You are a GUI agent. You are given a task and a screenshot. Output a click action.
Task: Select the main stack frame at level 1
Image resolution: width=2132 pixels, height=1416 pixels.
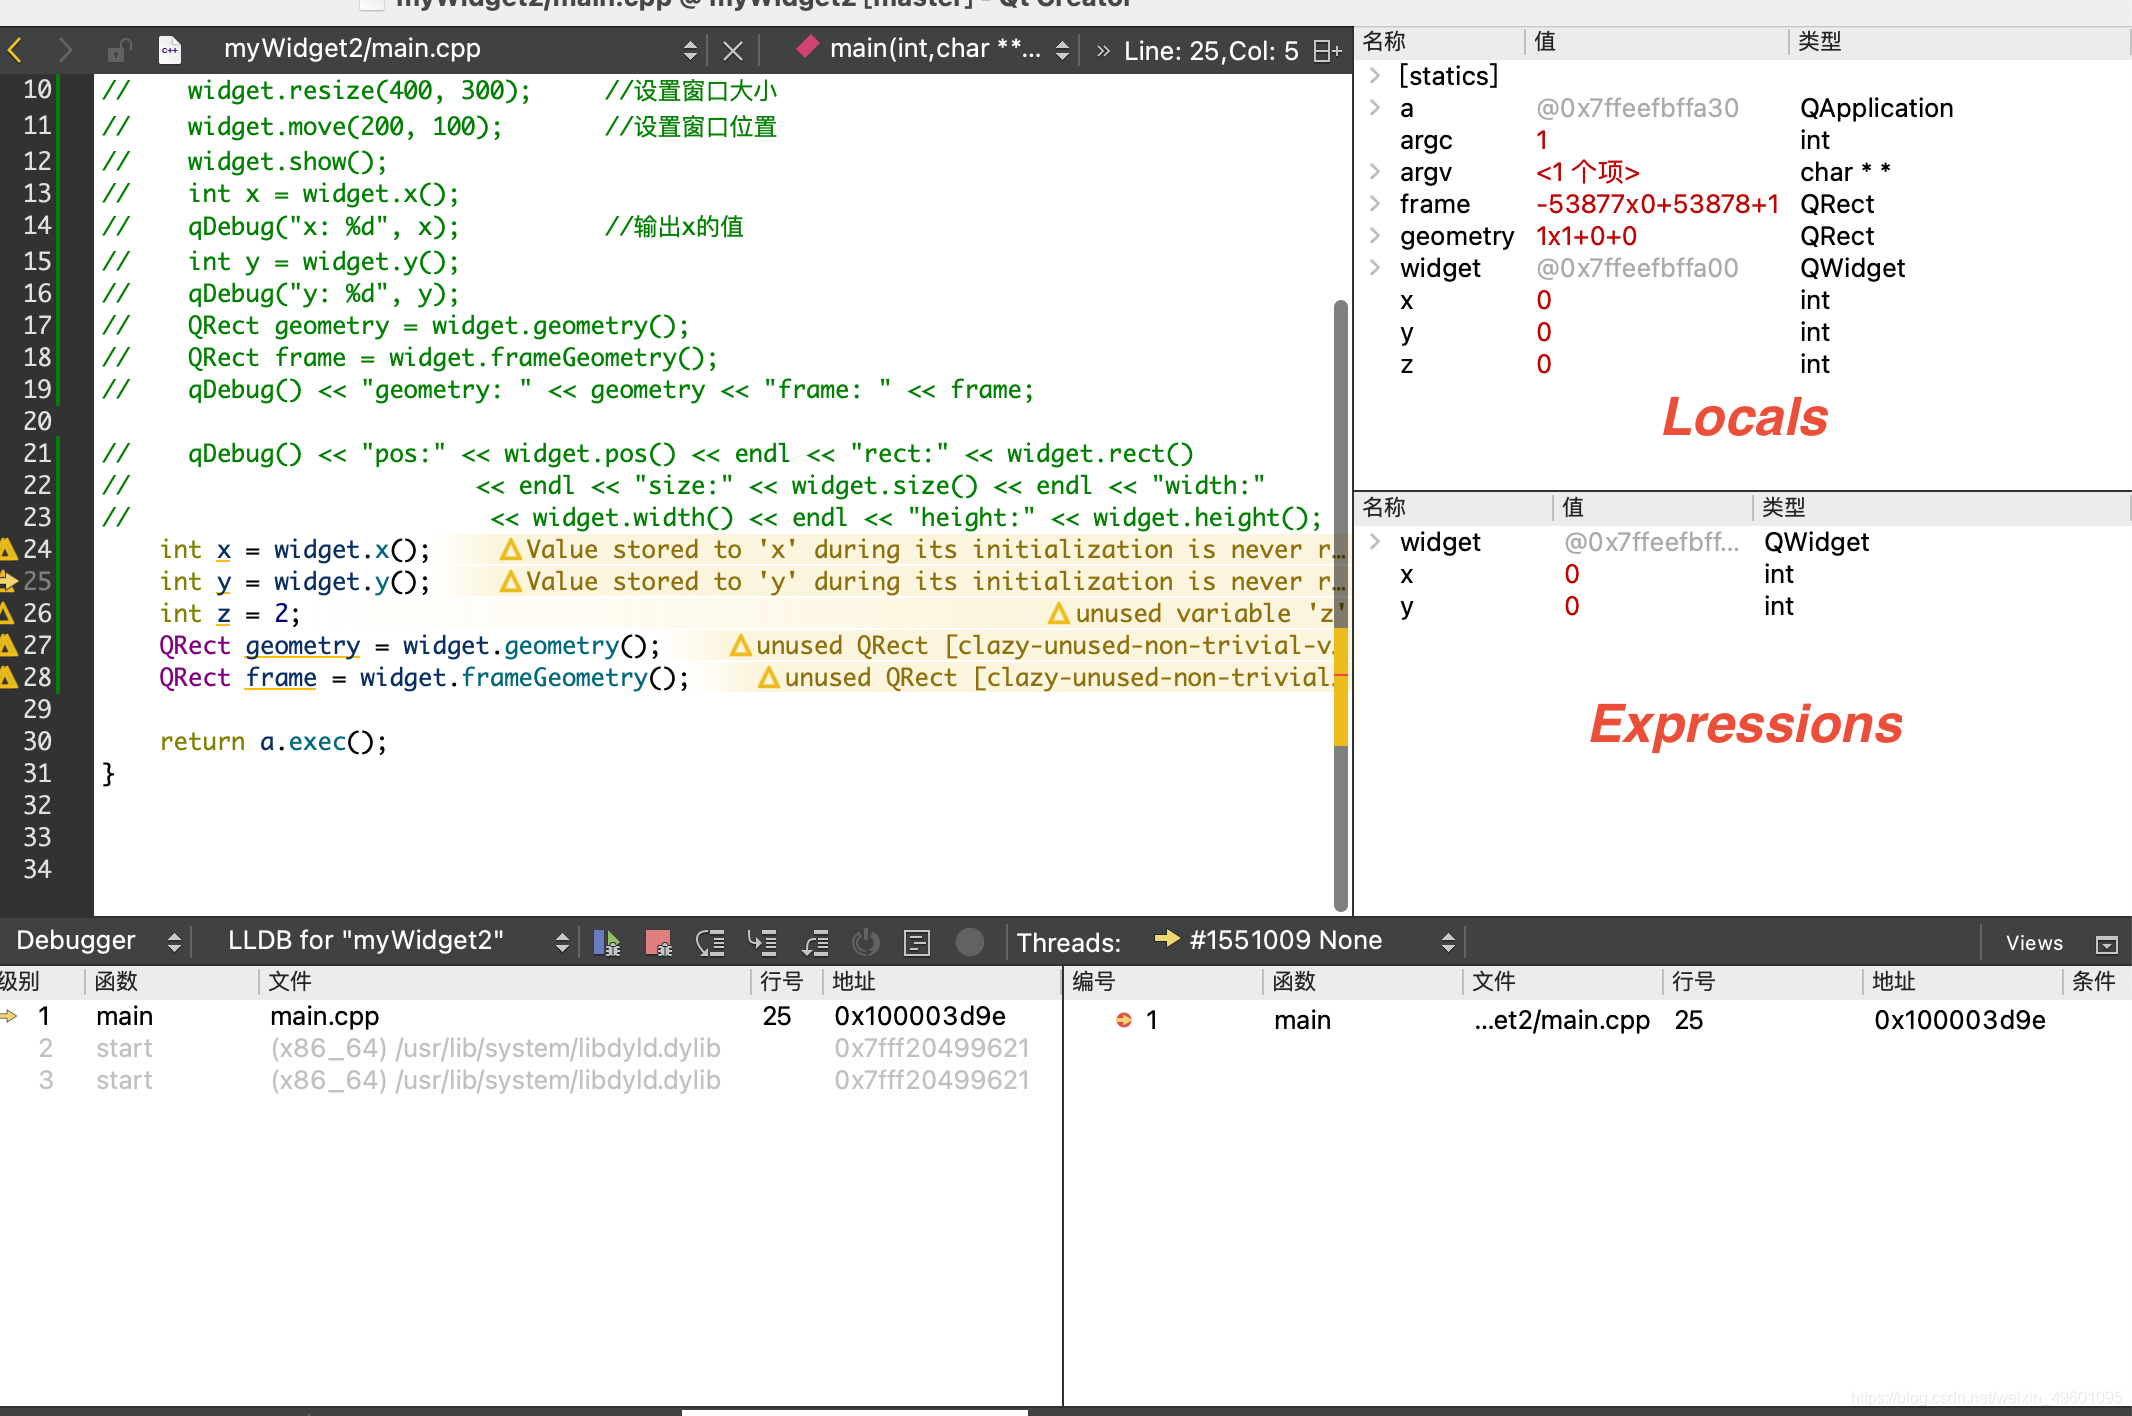(x=124, y=1017)
